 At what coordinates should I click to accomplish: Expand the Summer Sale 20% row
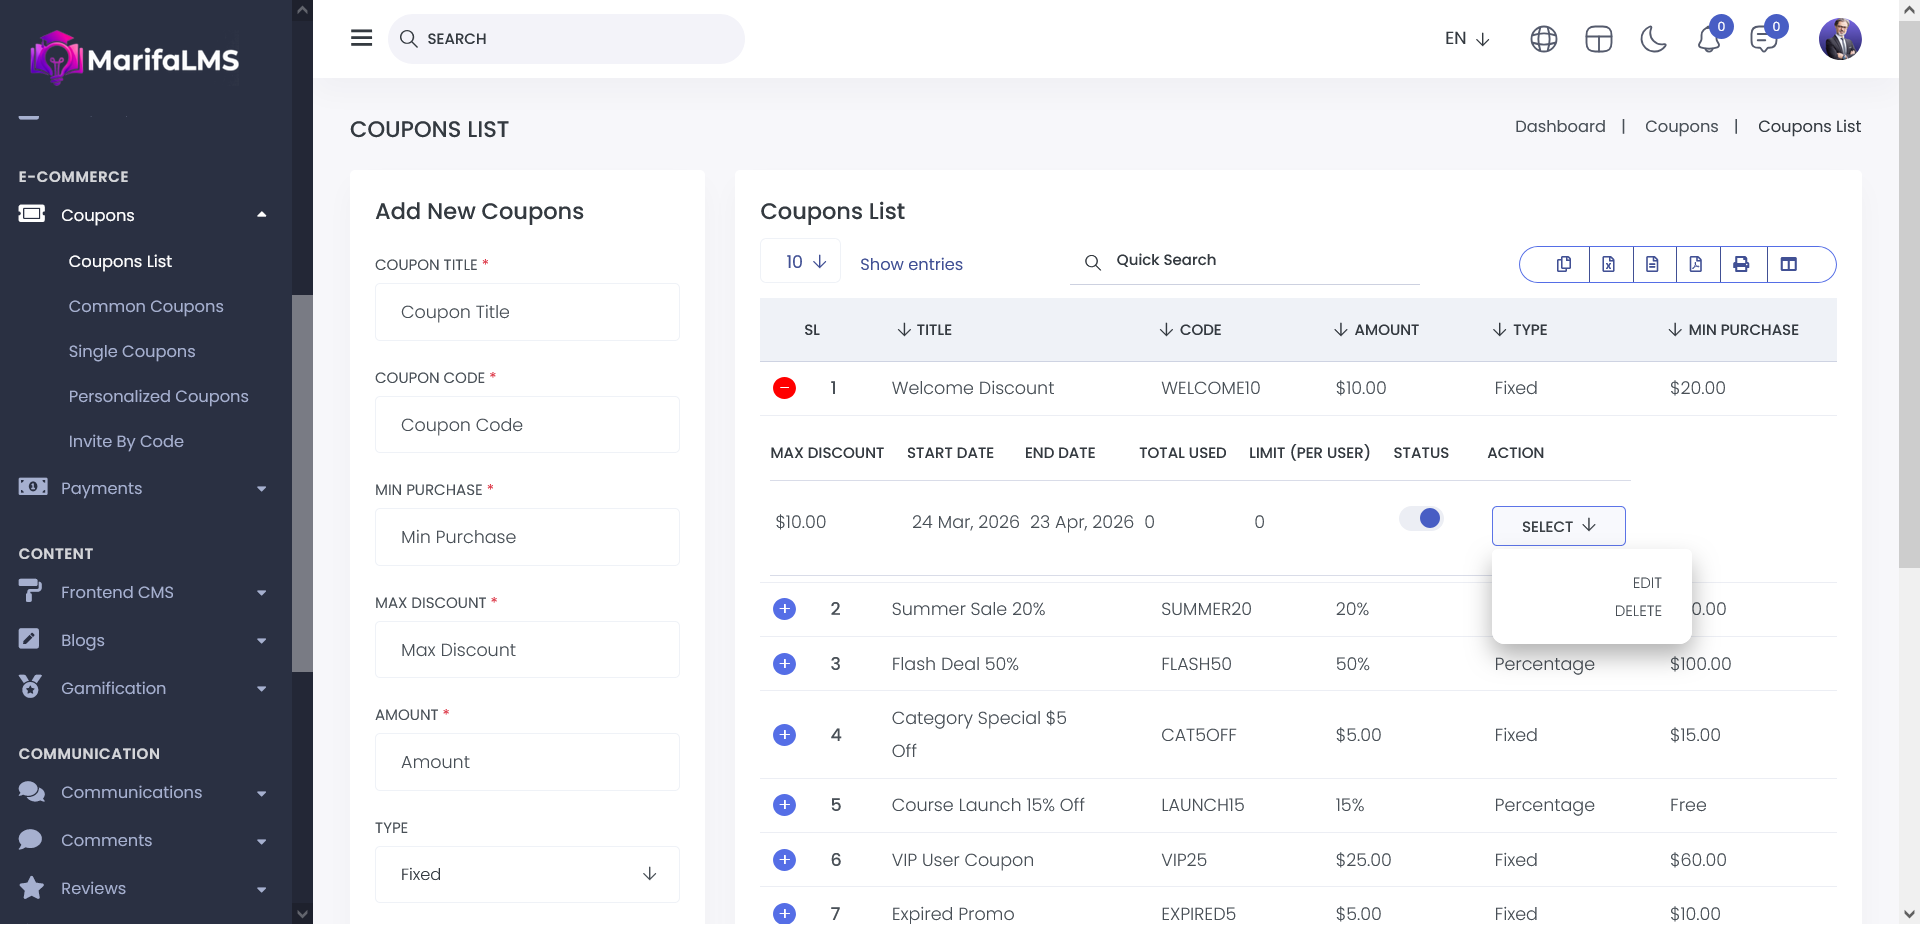pos(785,609)
